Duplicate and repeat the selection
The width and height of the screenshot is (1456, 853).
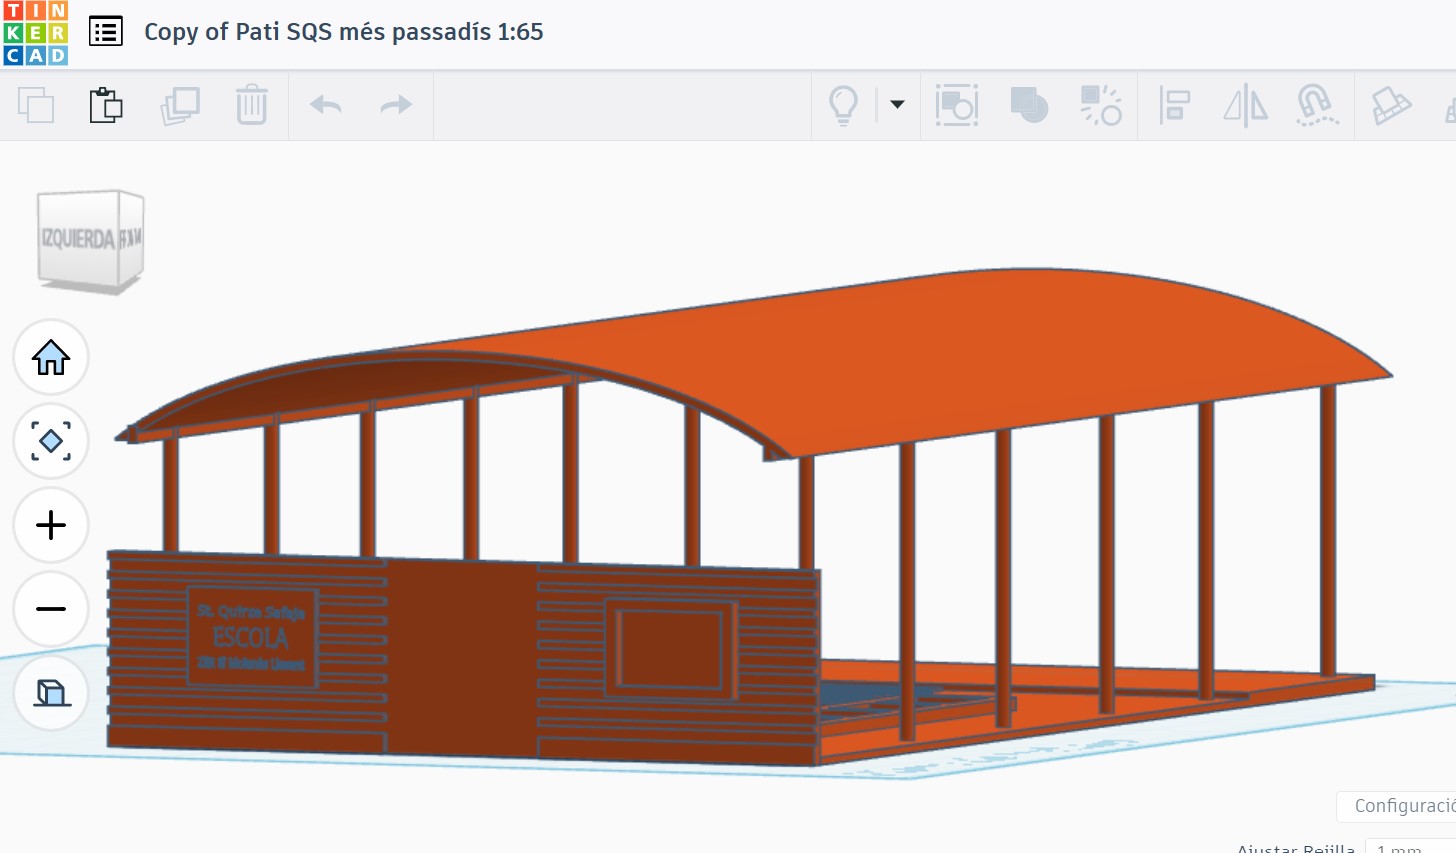click(180, 105)
